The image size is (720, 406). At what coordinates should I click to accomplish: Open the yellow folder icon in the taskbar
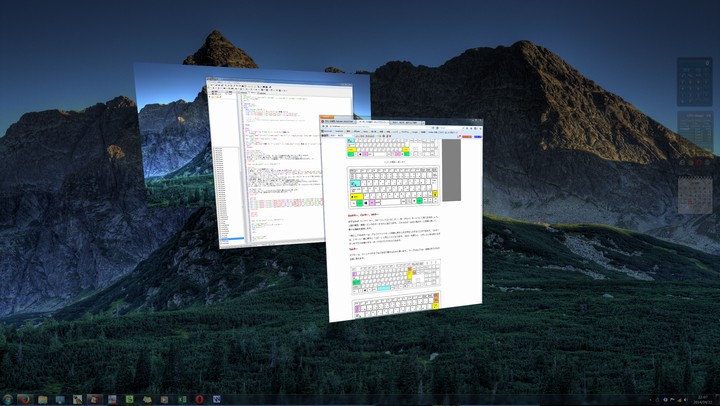(43, 398)
